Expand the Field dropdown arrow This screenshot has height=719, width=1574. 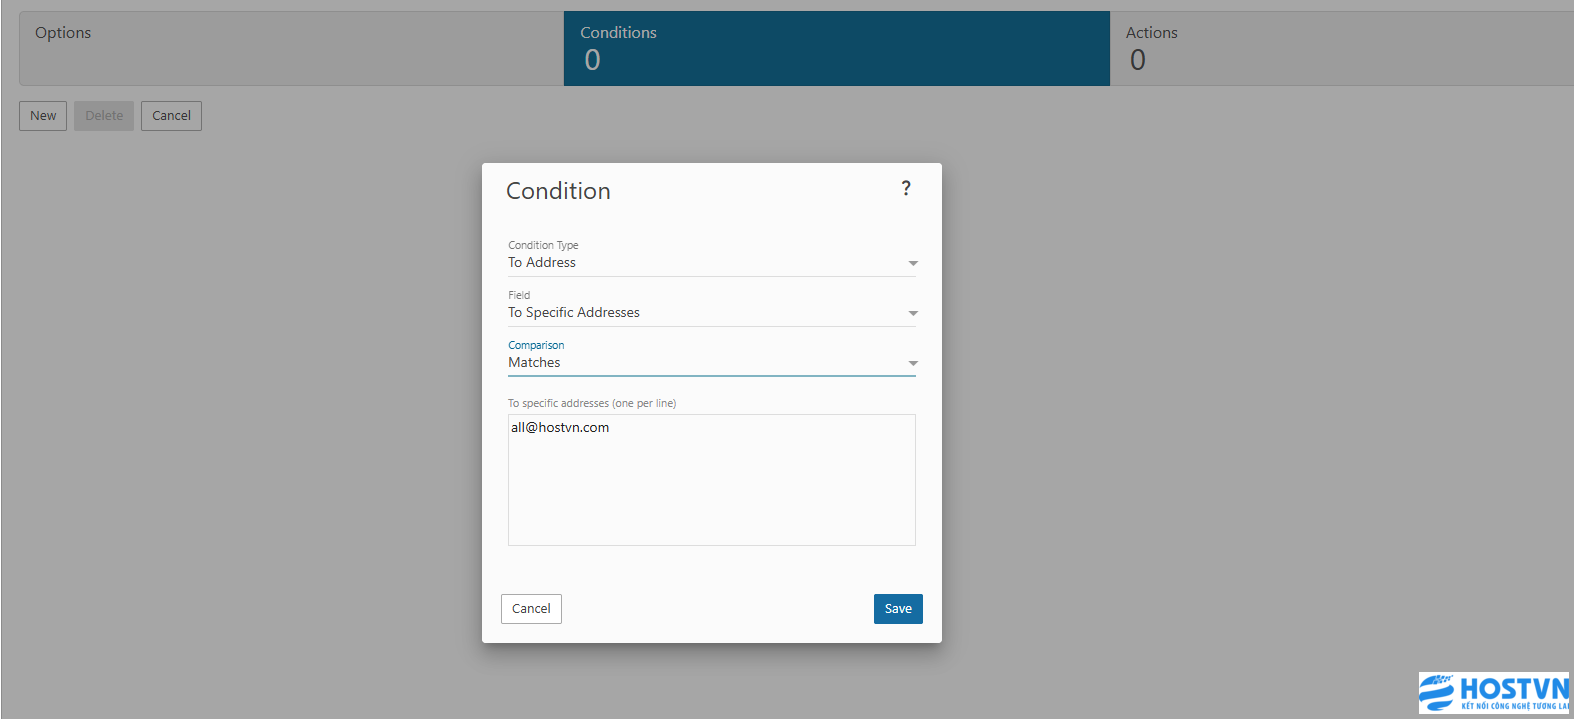(912, 314)
